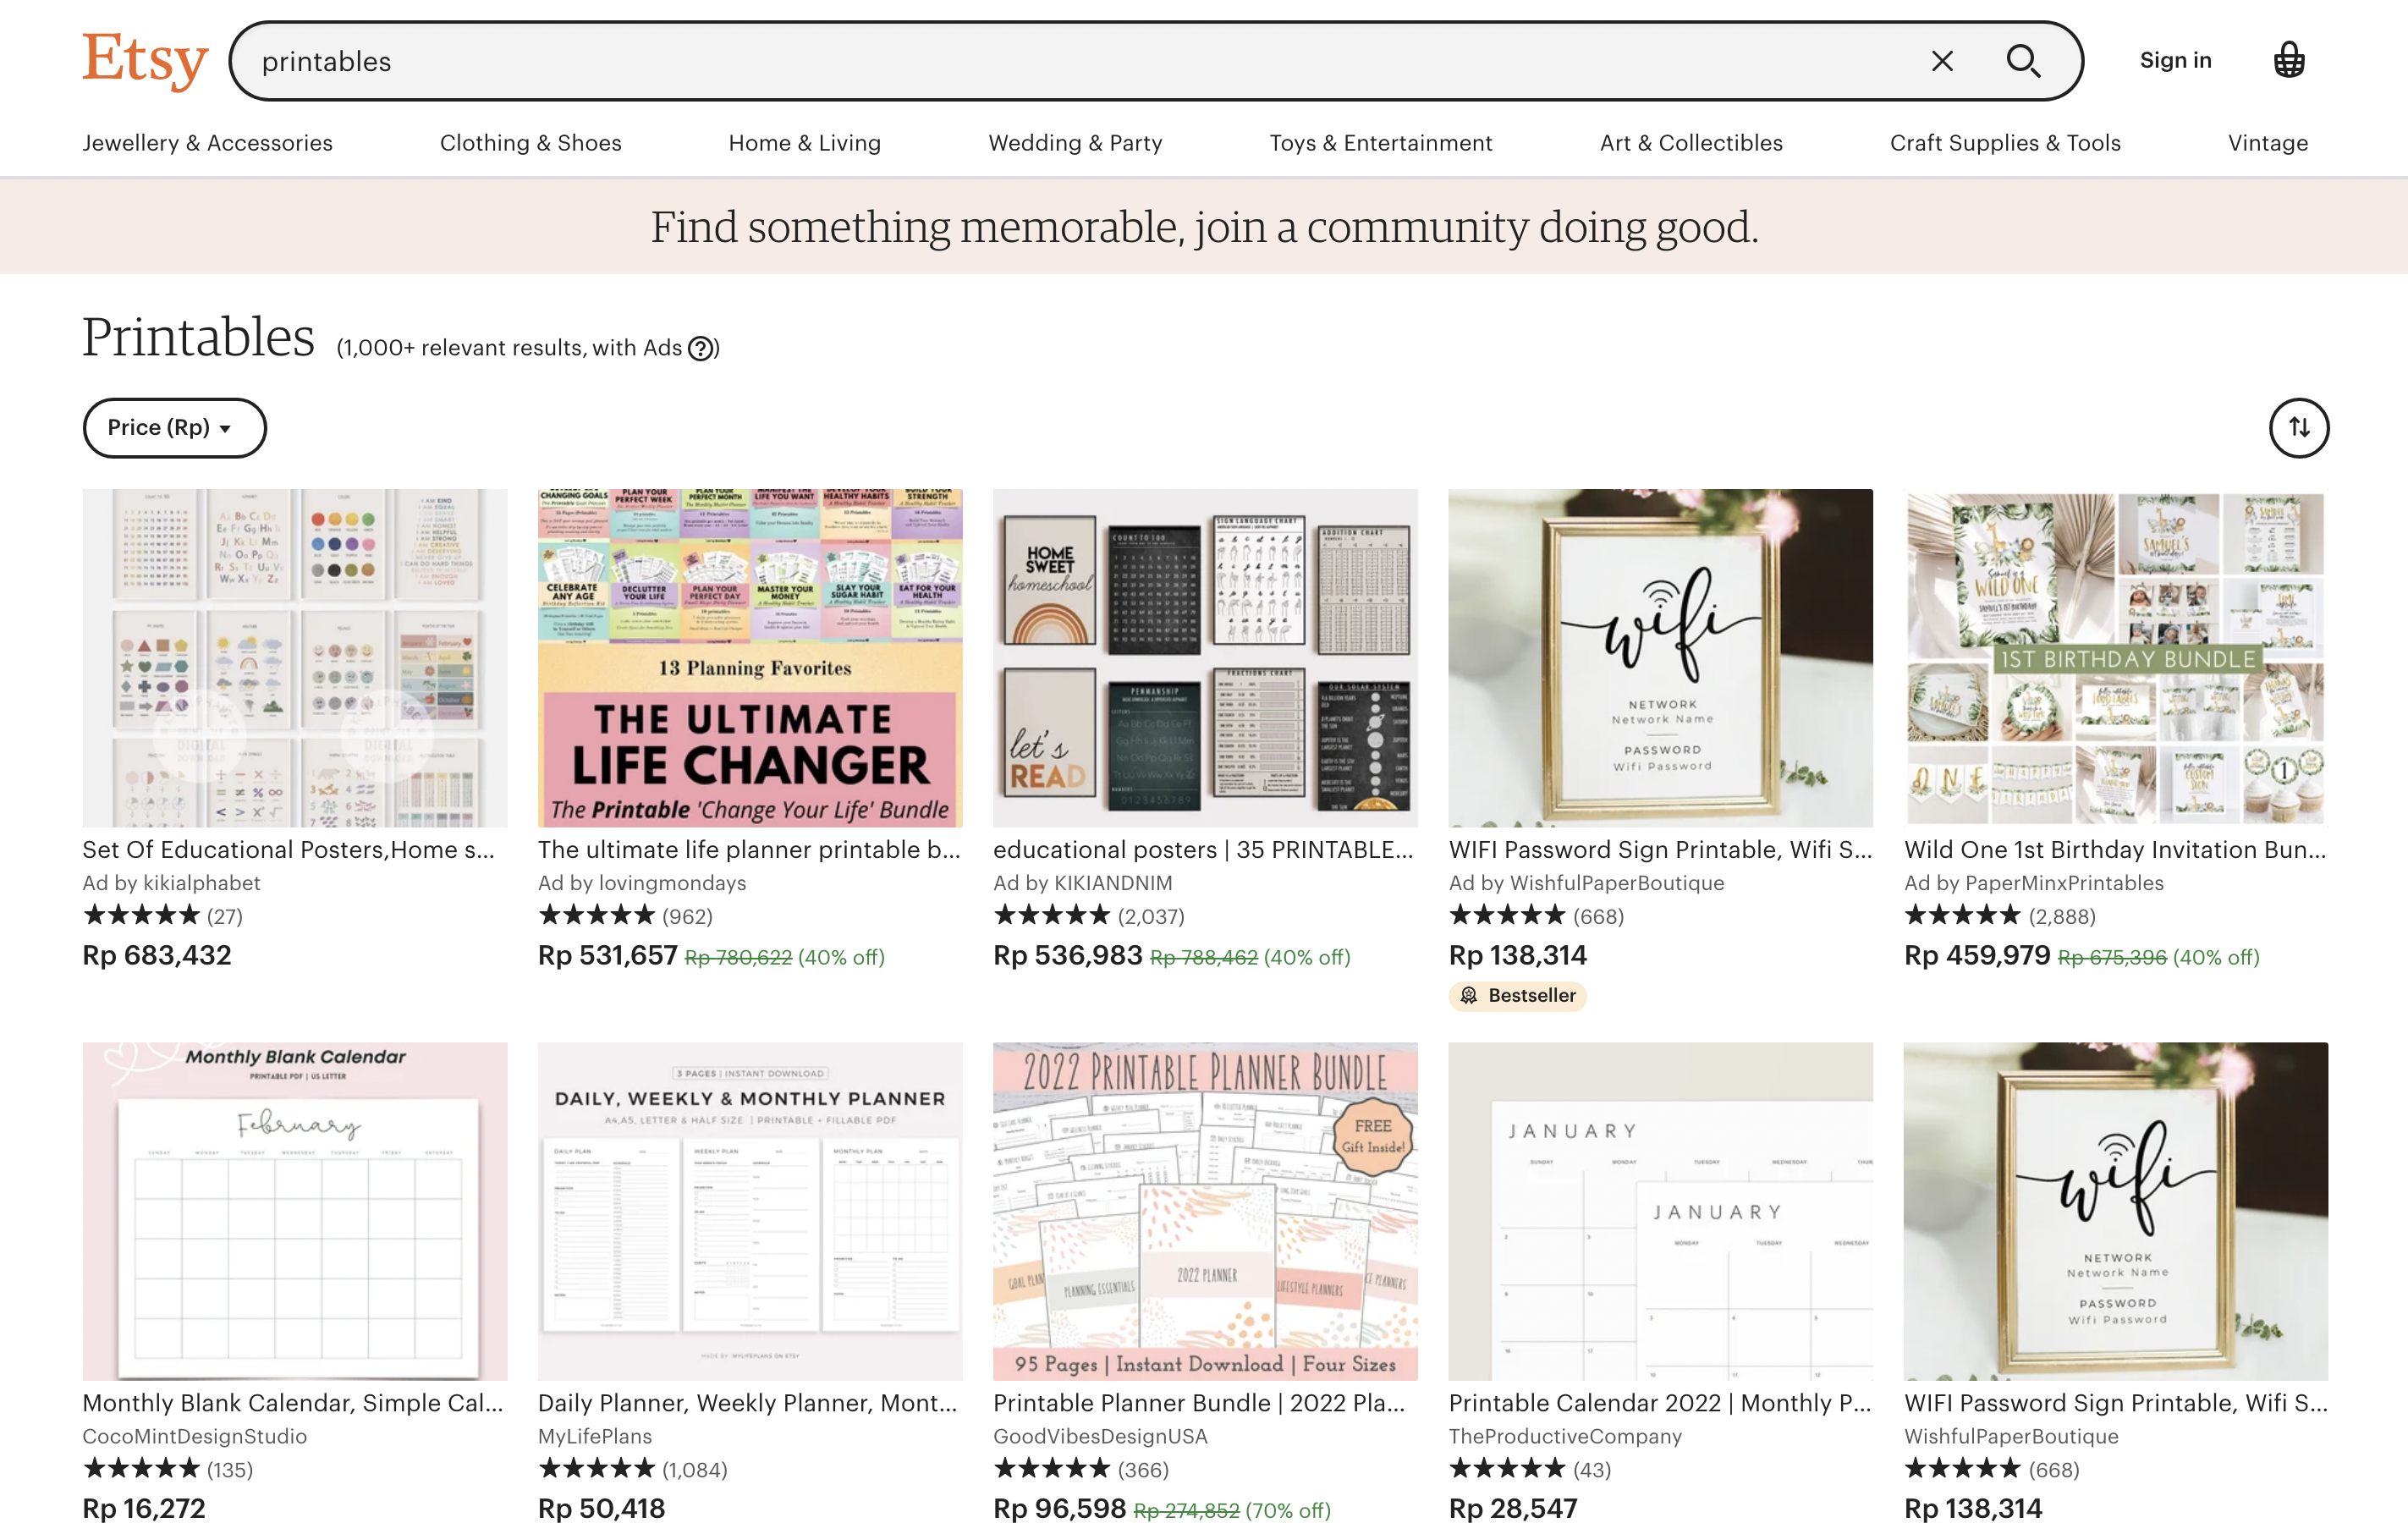Clear the search field with X icon
The width and height of the screenshot is (2408, 1523).
1942,61
